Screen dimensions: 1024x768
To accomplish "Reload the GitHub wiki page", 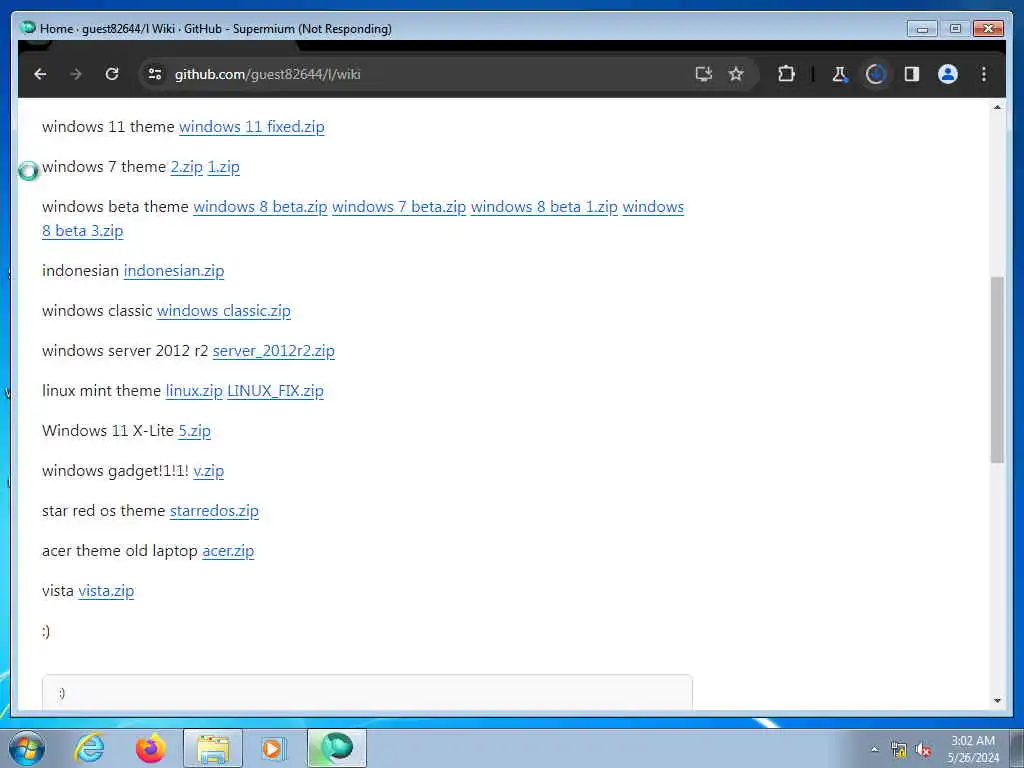I will coord(112,74).
